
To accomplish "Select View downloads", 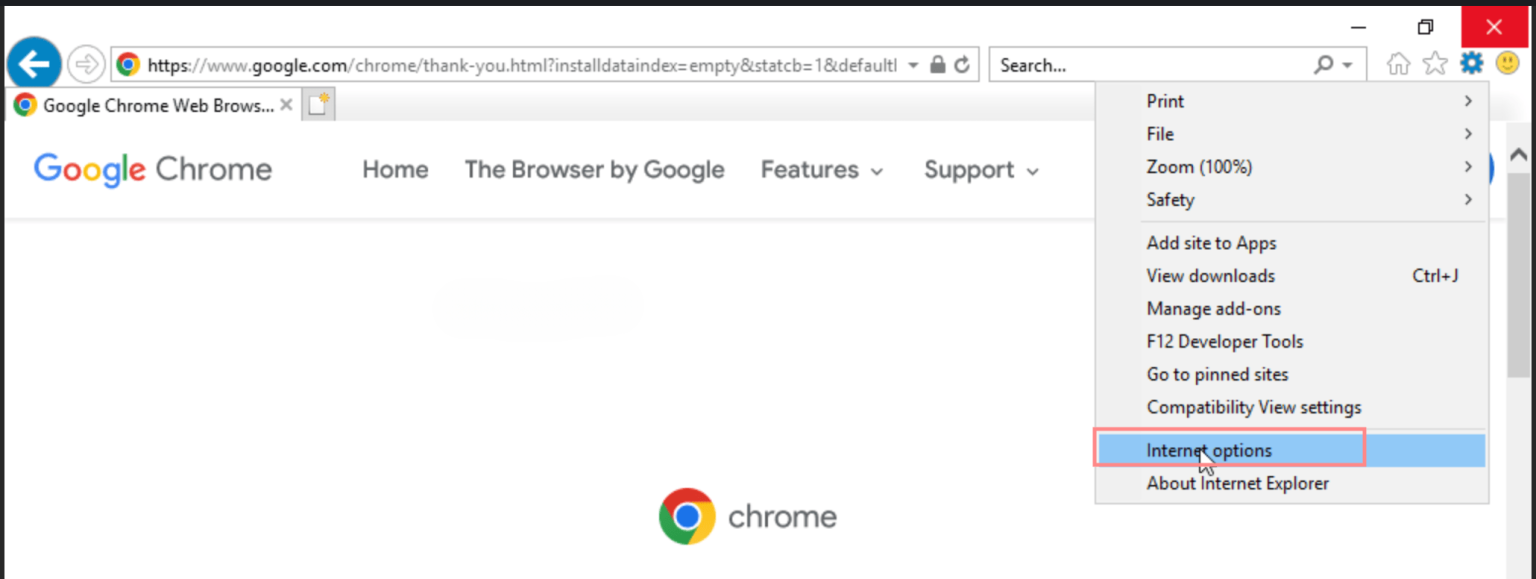I will point(1210,275).
